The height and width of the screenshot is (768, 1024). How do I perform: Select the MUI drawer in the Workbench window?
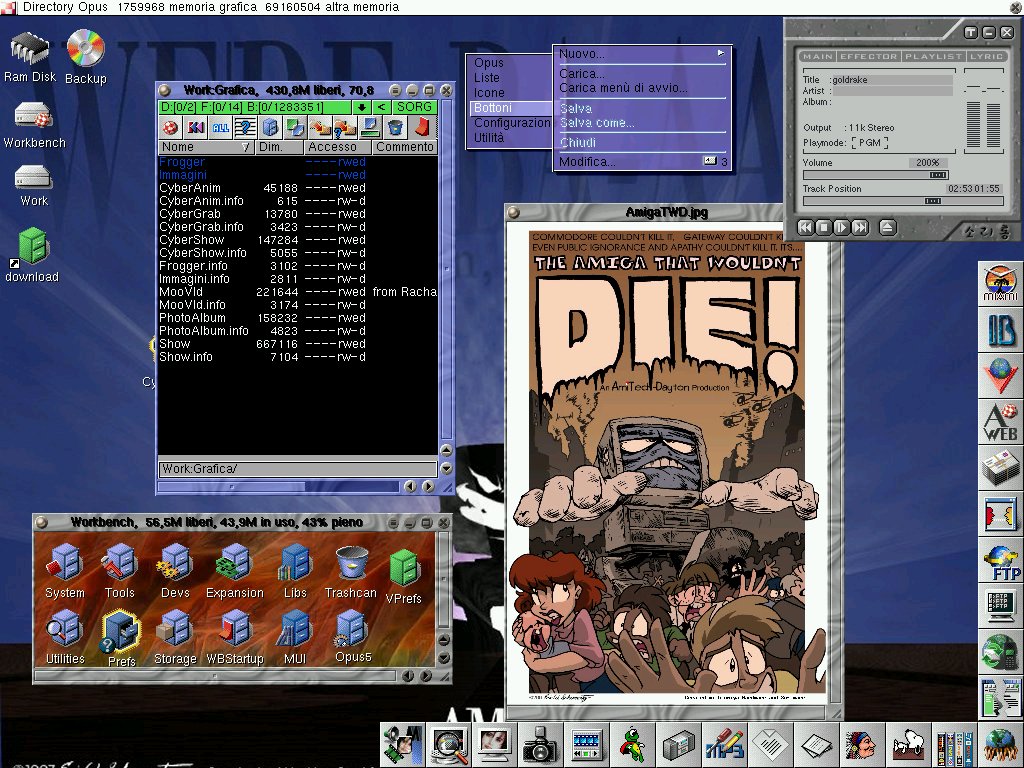(x=295, y=637)
